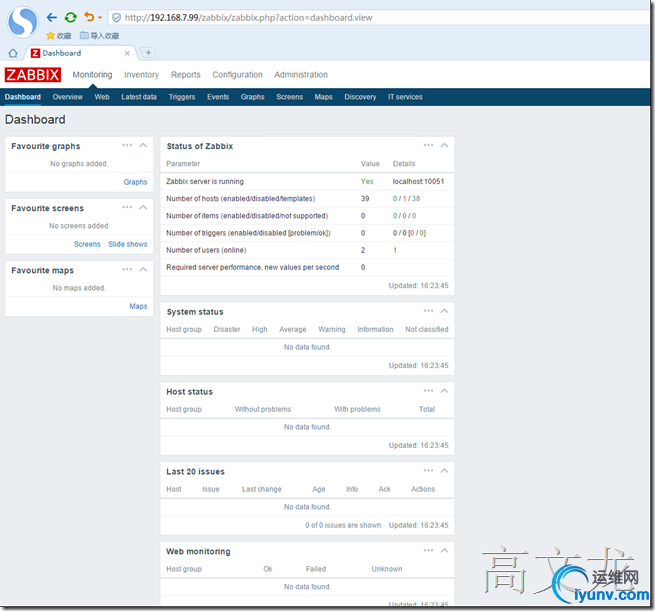
Task: Collapse the Favourite maps widget
Action: 143,269
